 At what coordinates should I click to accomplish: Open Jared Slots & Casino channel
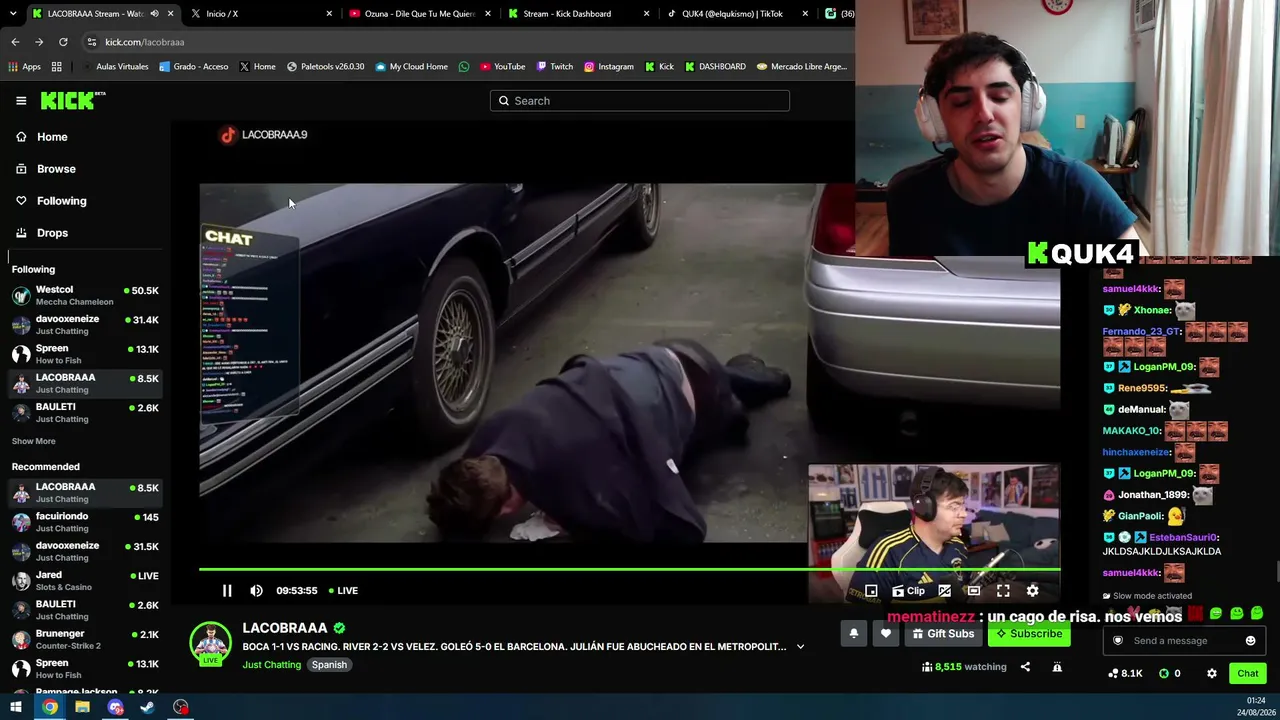(85, 581)
